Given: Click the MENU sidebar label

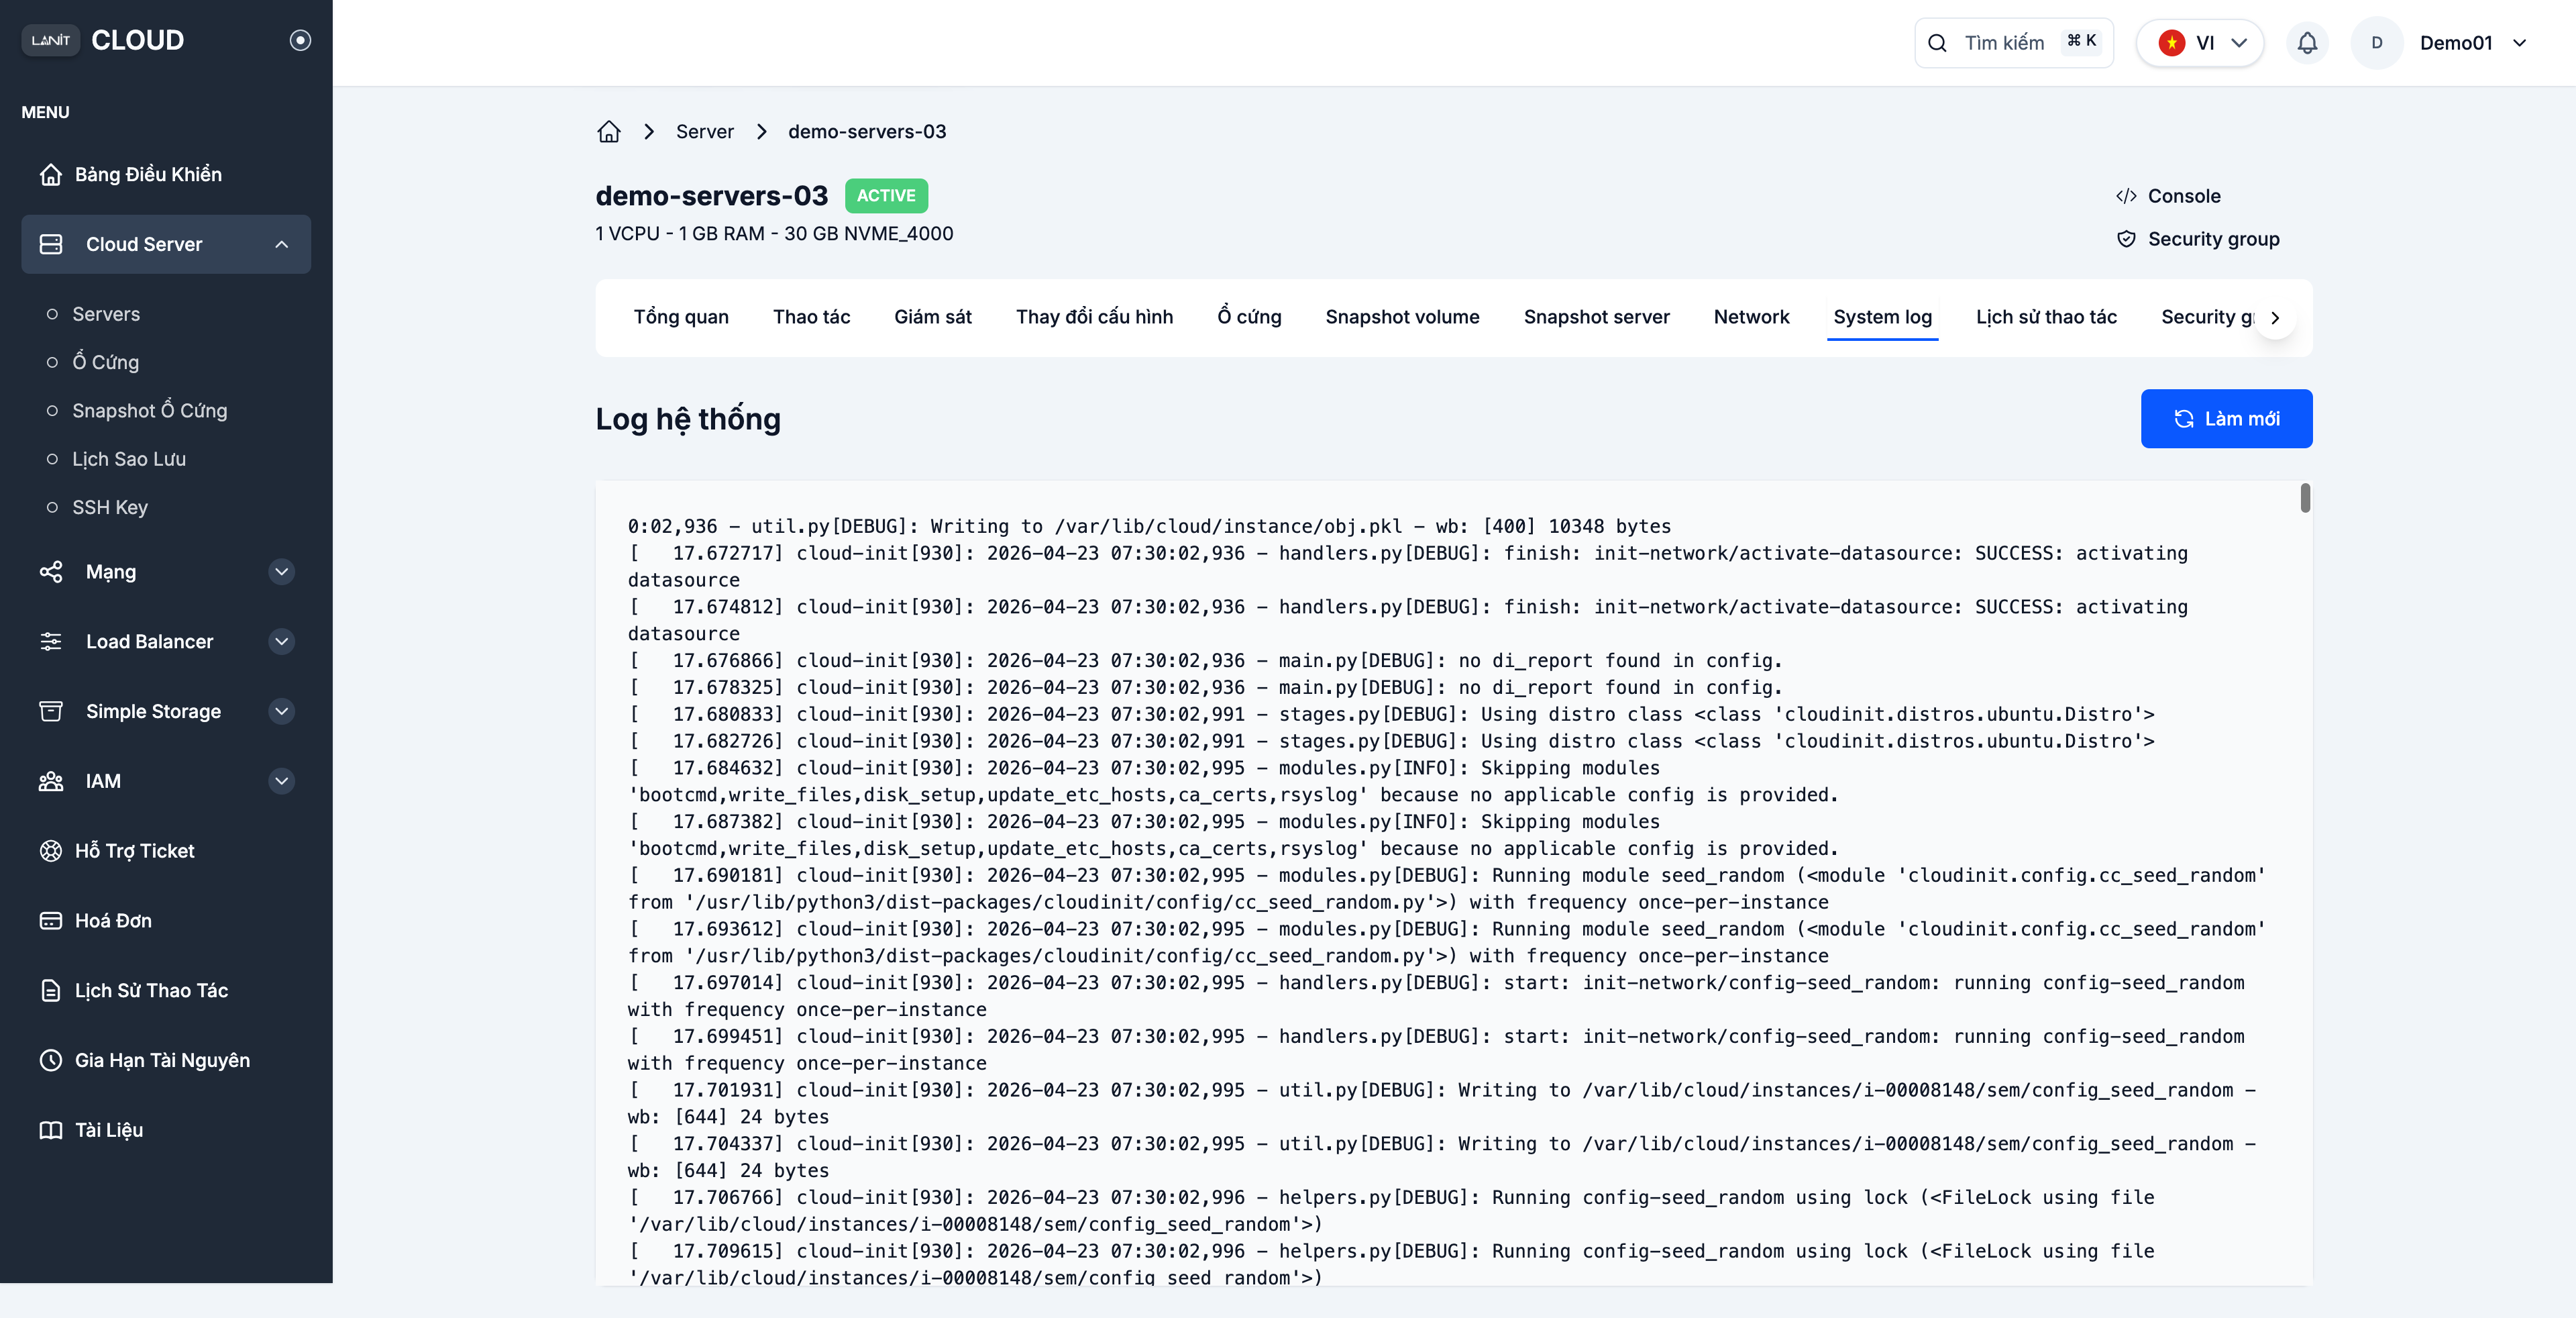Looking at the screenshot, I should (45, 112).
